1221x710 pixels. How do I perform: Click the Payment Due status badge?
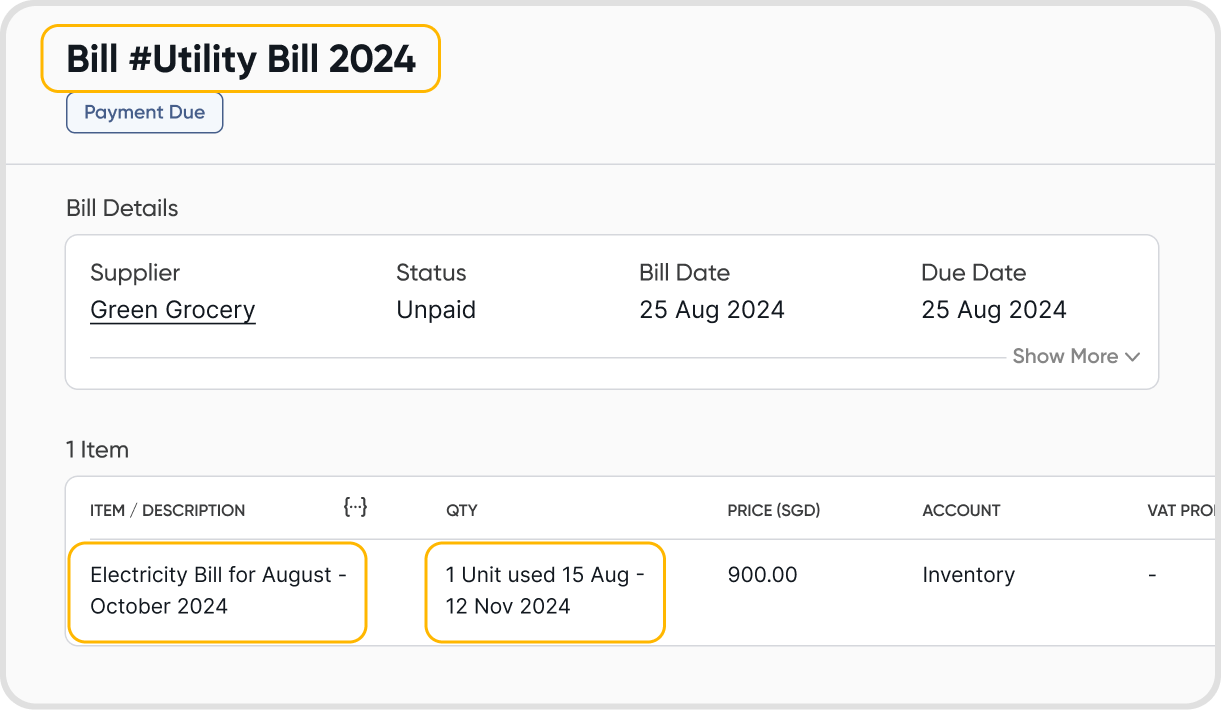(x=144, y=113)
